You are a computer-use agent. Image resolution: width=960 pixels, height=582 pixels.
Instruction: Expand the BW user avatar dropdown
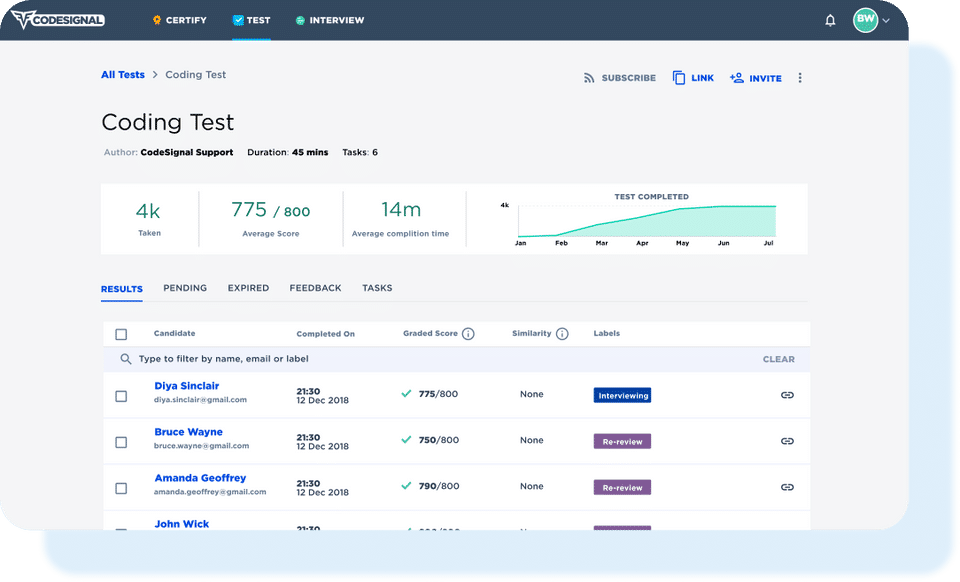pyautogui.click(x=871, y=20)
